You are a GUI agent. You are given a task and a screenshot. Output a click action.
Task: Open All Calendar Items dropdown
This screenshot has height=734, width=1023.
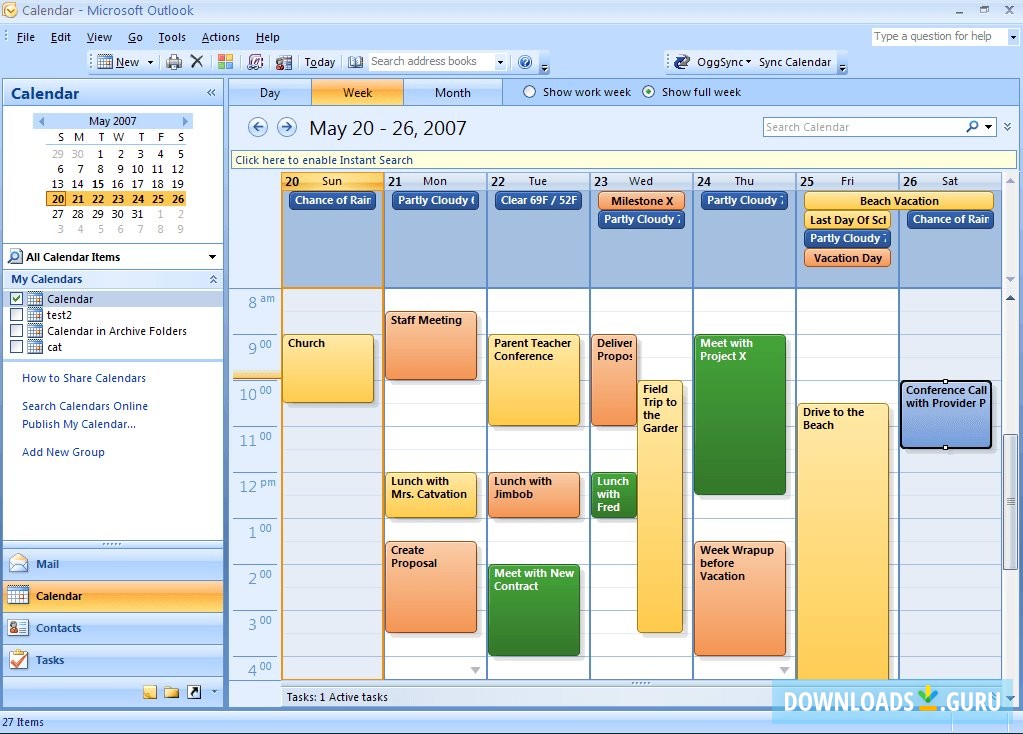212,257
